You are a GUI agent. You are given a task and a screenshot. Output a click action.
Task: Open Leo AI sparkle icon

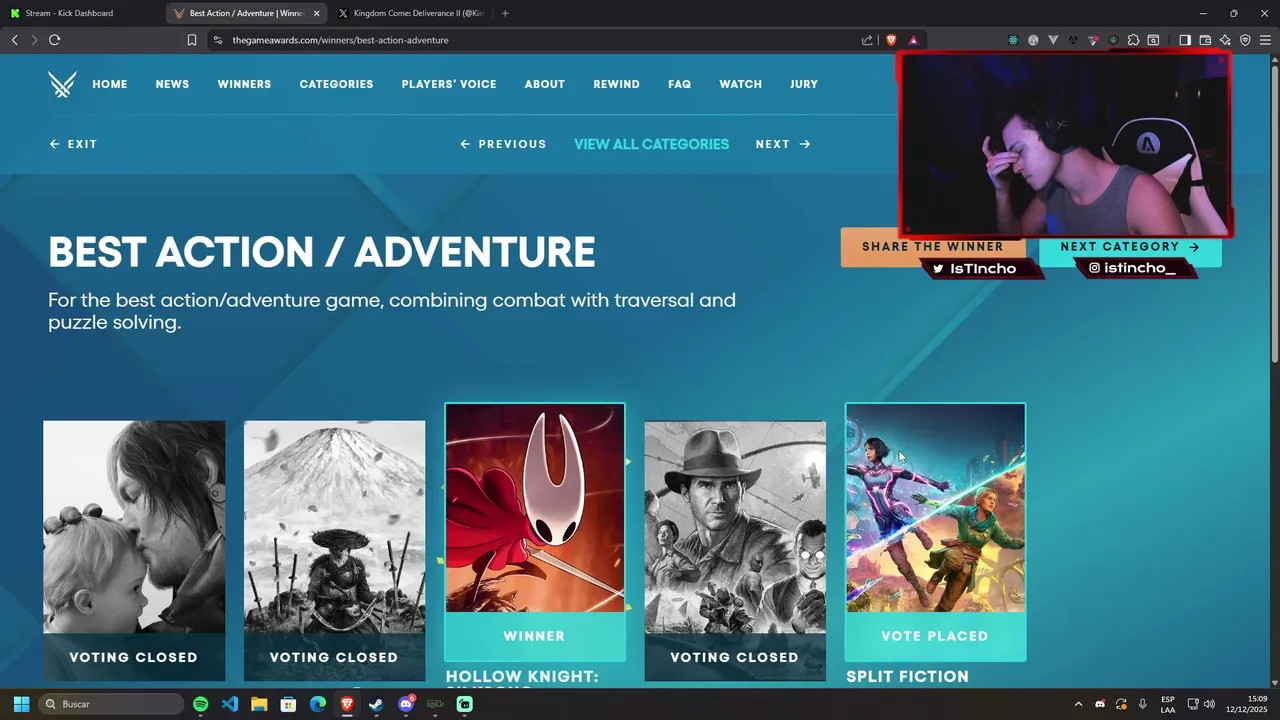tap(1225, 40)
